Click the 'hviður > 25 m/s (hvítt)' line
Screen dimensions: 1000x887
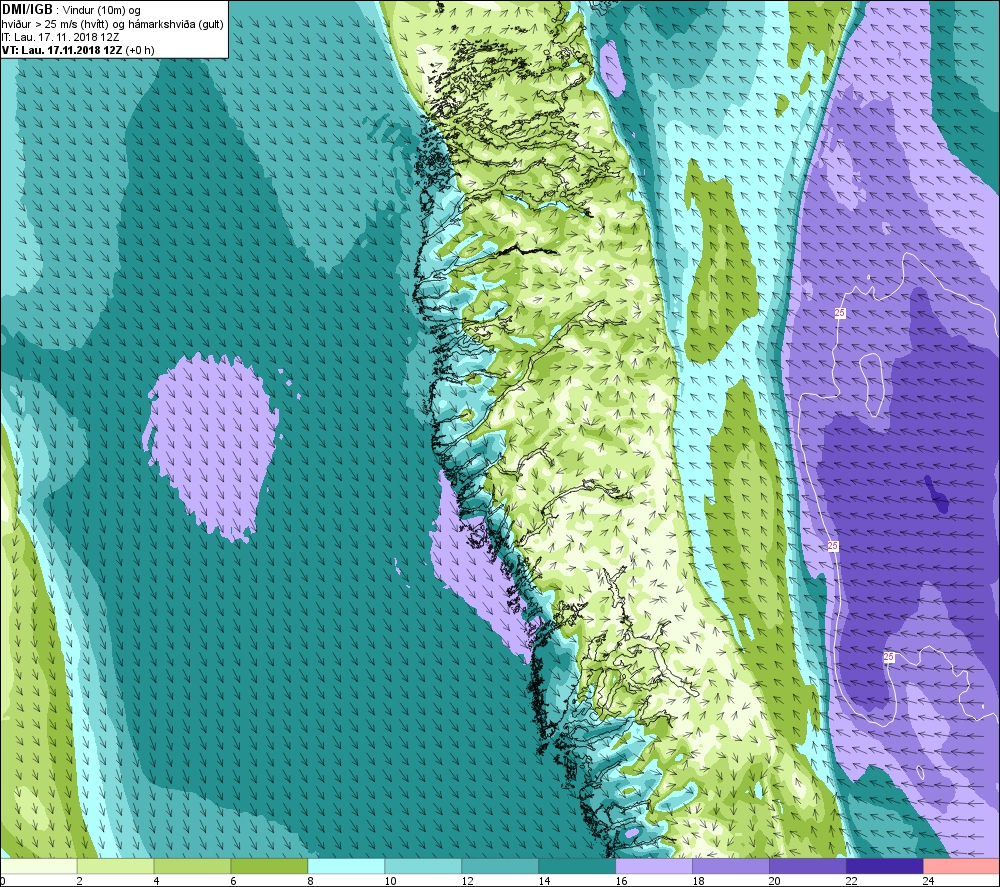tap(54, 24)
